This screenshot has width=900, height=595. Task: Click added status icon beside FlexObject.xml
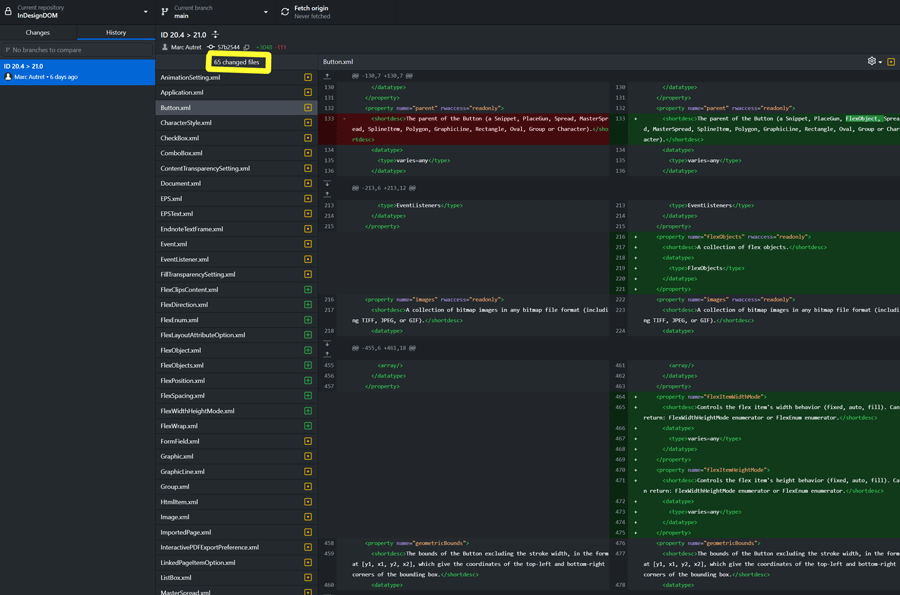tap(308, 351)
